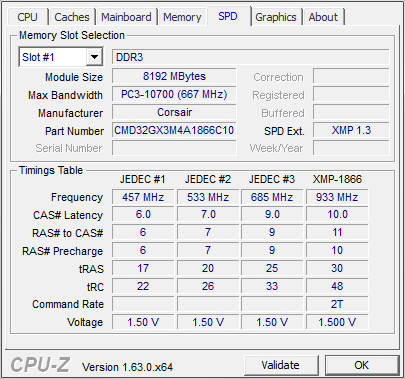Image resolution: width=405 pixels, height=379 pixels.
Task: Expand the Slot #1 dropdown arrow
Action: (x=94, y=57)
